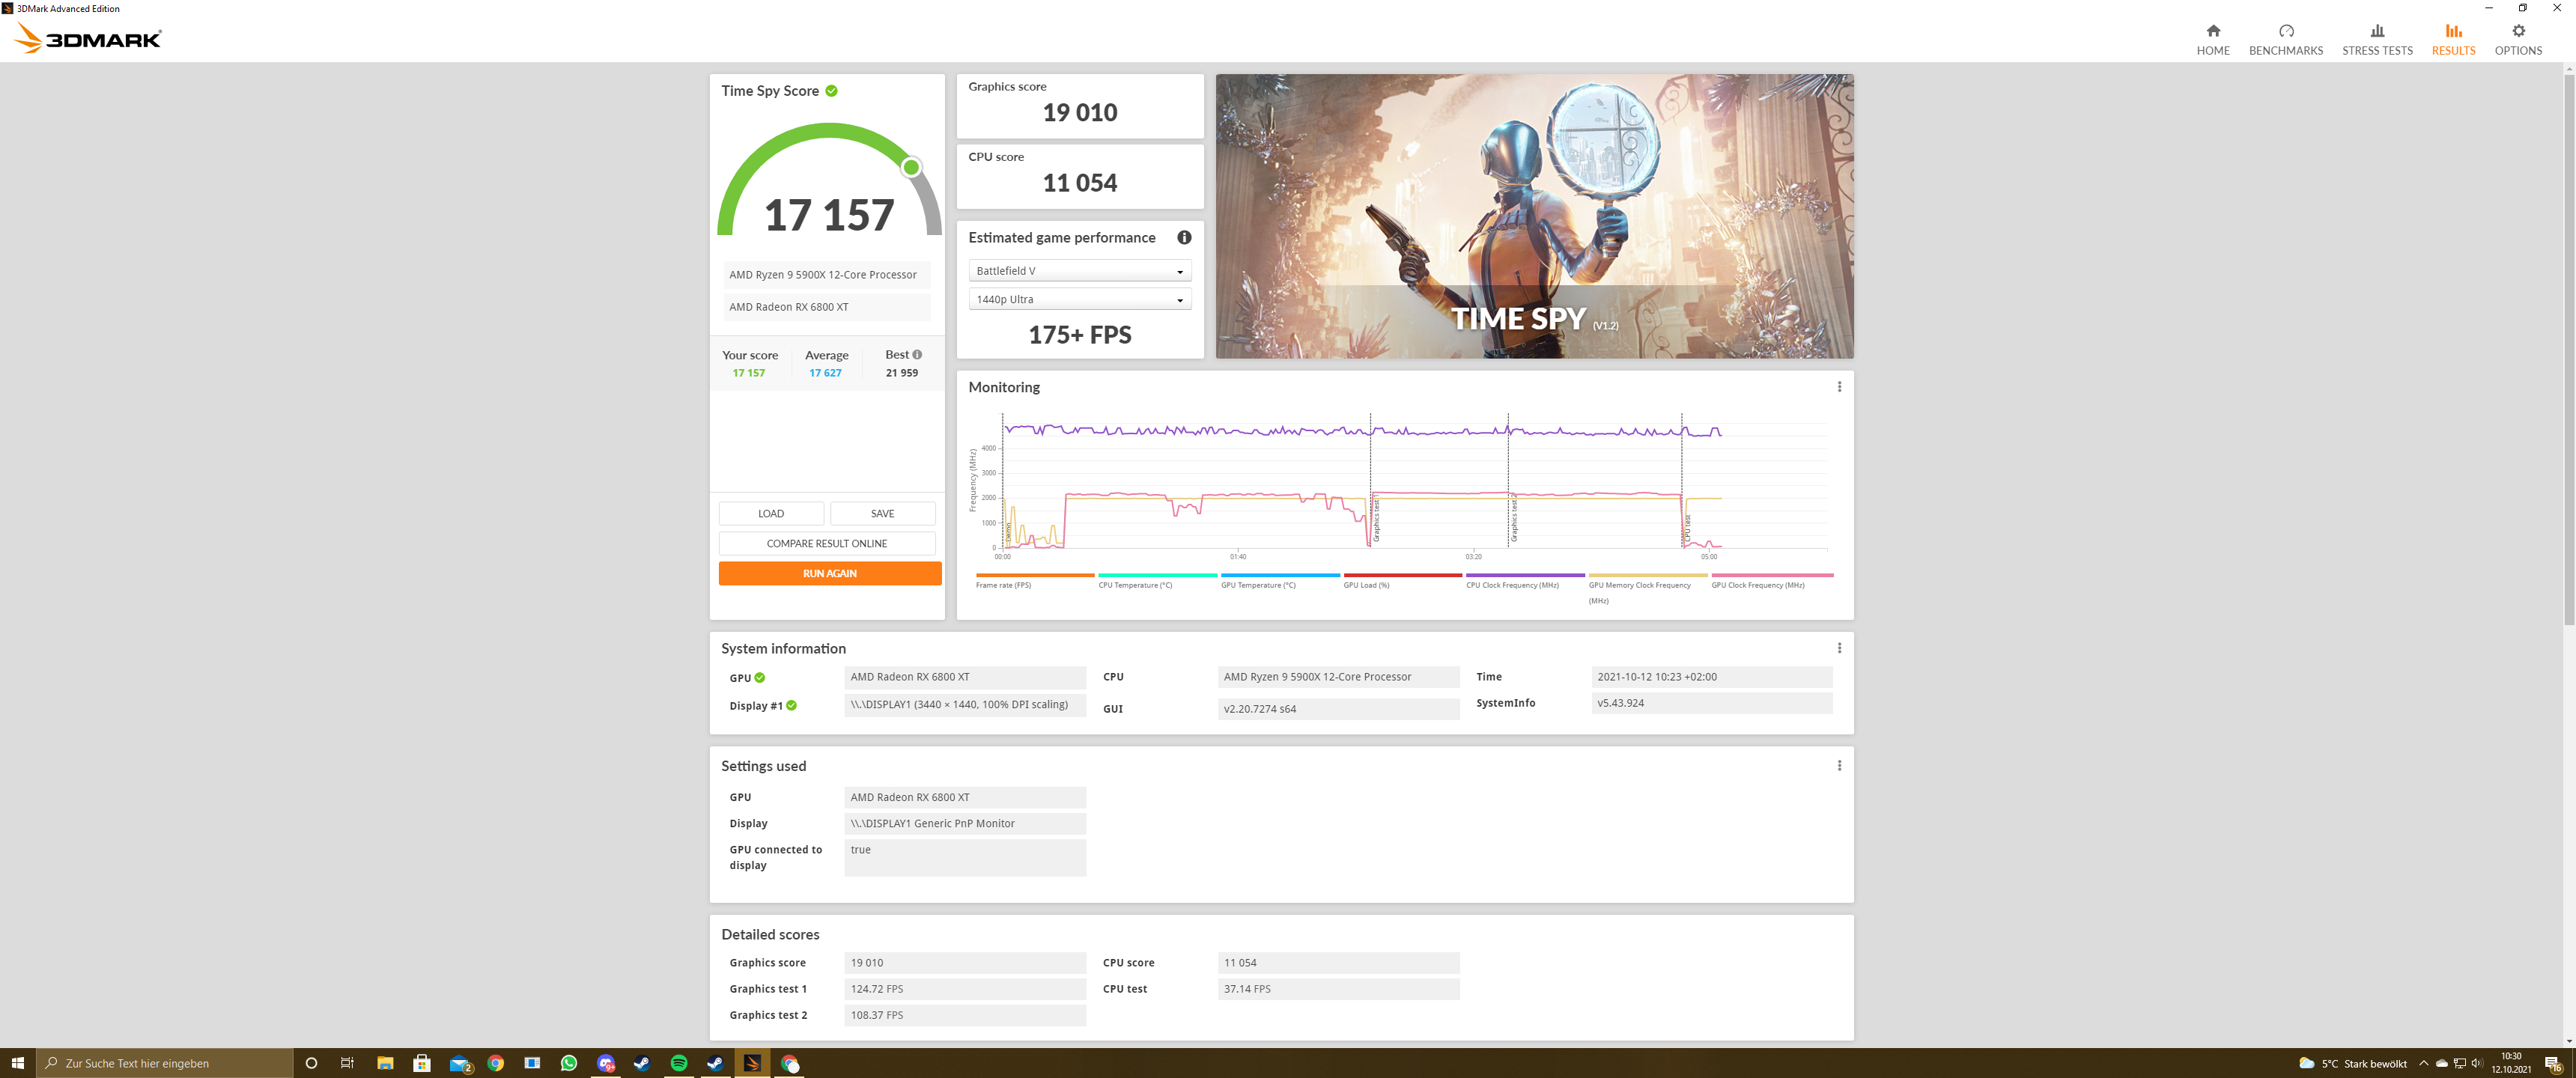Image resolution: width=2576 pixels, height=1078 pixels.
Task: Click the info icon next to Best
Action: pyautogui.click(x=917, y=355)
